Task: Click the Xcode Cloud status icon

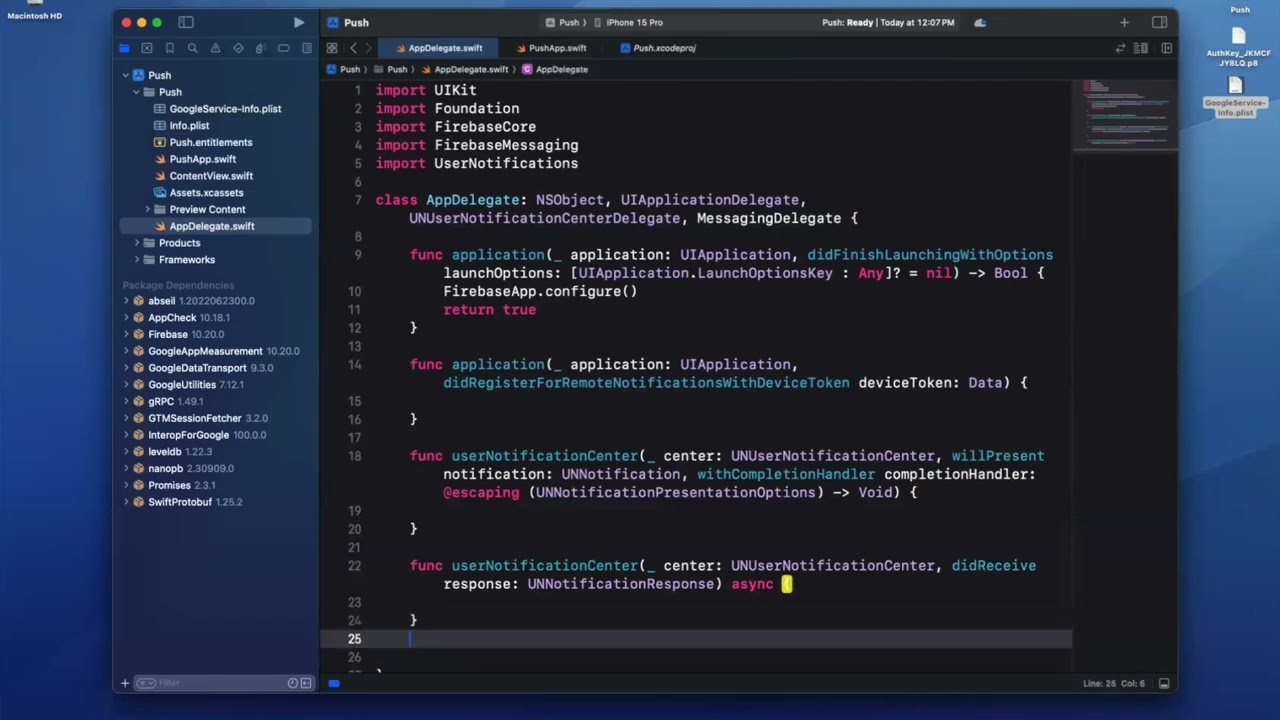Action: (x=980, y=22)
